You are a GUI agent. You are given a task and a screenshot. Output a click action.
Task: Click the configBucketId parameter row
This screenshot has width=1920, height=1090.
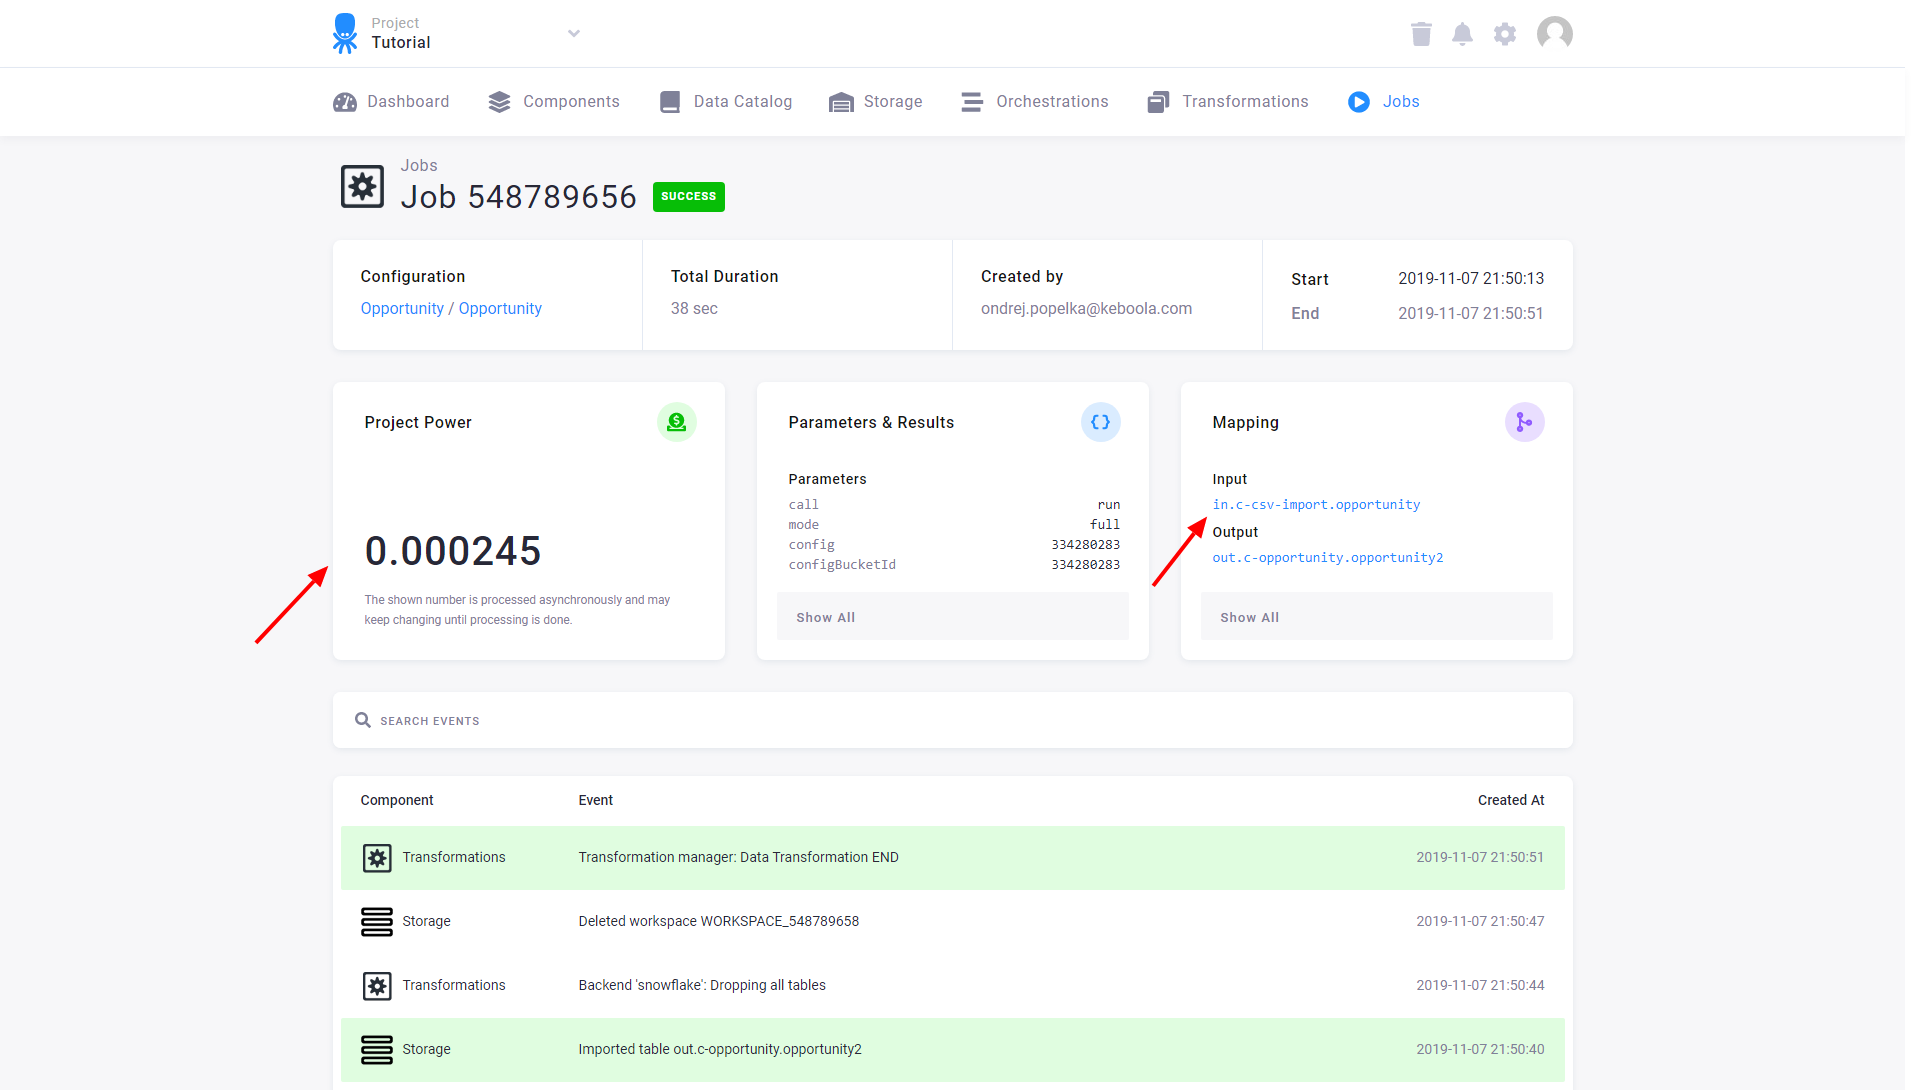(954, 565)
